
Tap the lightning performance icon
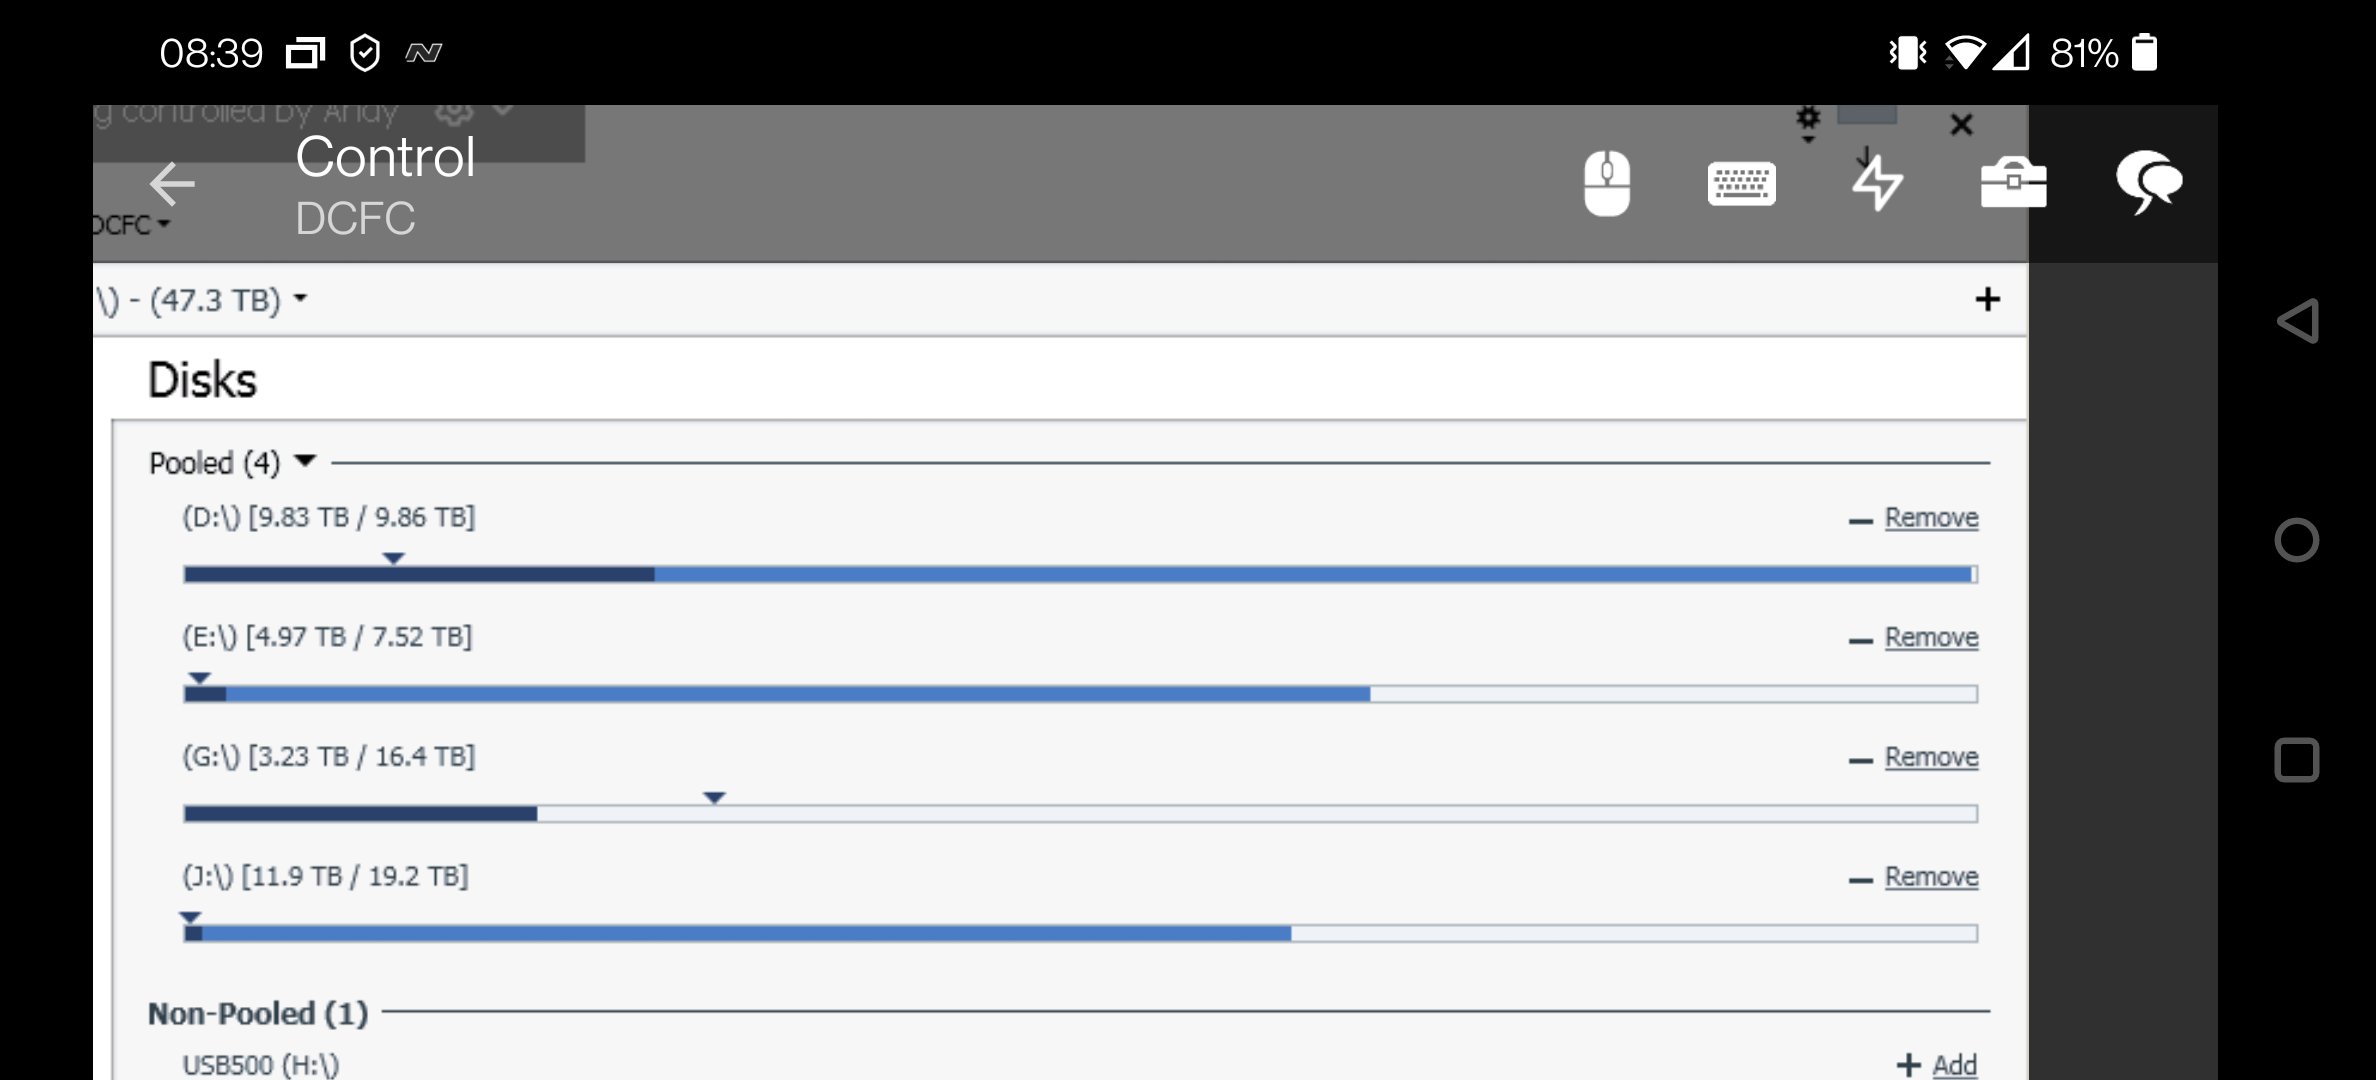[x=1877, y=184]
